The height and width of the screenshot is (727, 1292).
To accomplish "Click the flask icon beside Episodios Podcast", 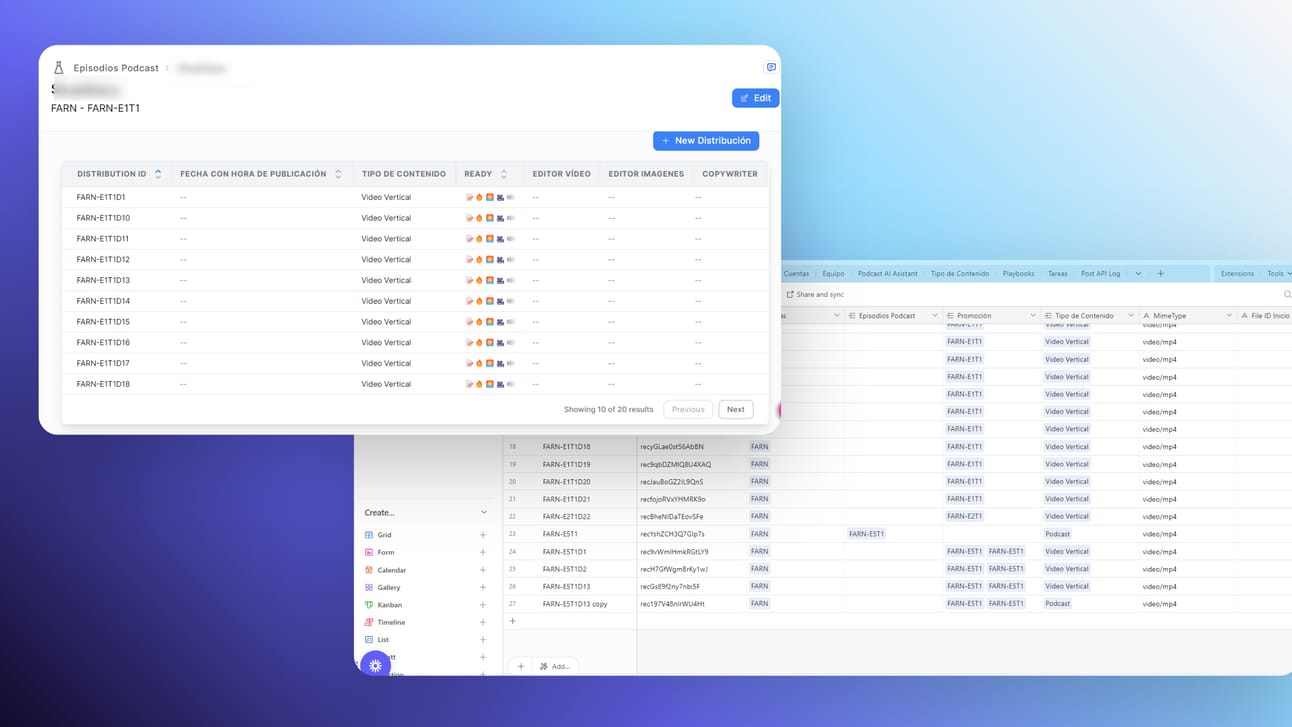I will point(58,68).
